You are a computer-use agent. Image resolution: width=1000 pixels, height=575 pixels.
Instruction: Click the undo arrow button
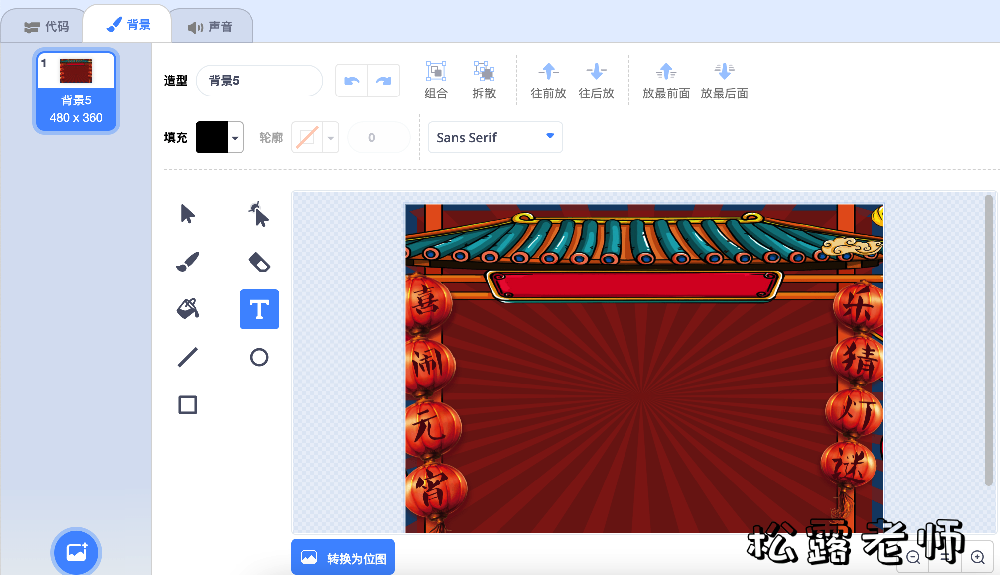pyautogui.click(x=351, y=81)
